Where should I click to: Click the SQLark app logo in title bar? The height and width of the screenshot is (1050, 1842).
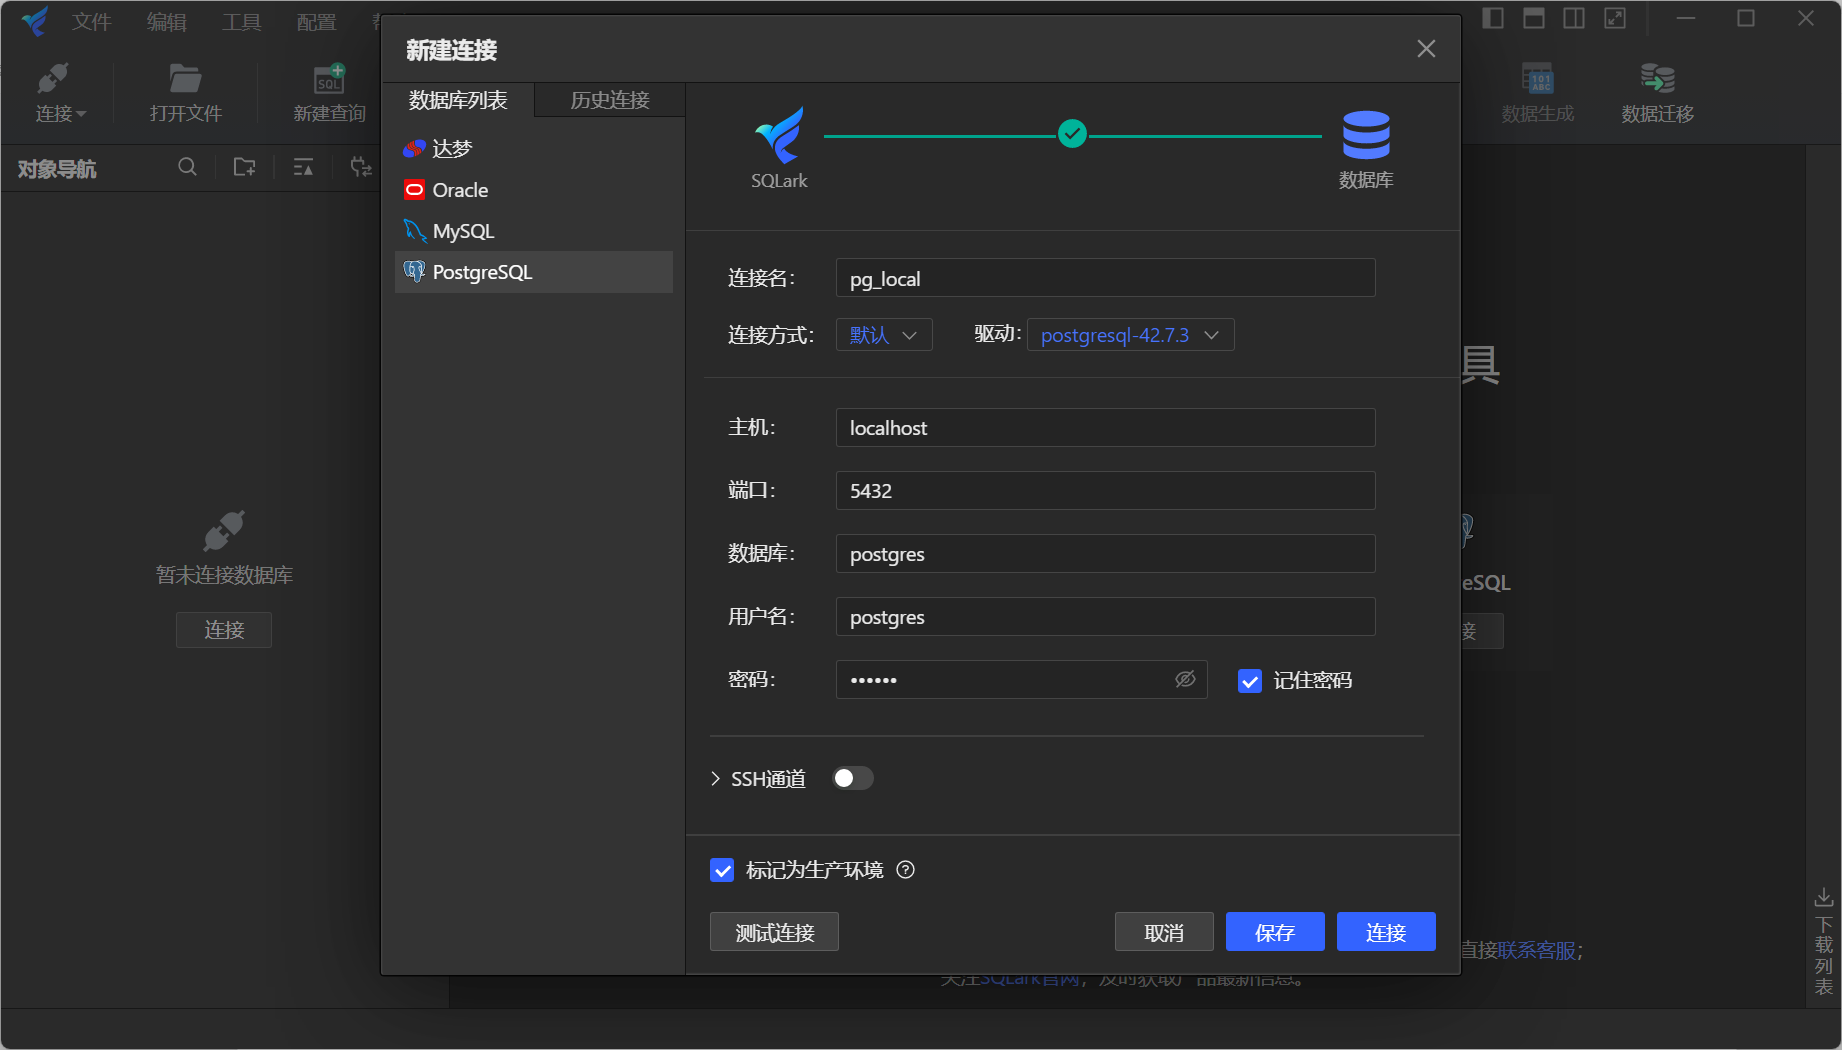(x=35, y=21)
